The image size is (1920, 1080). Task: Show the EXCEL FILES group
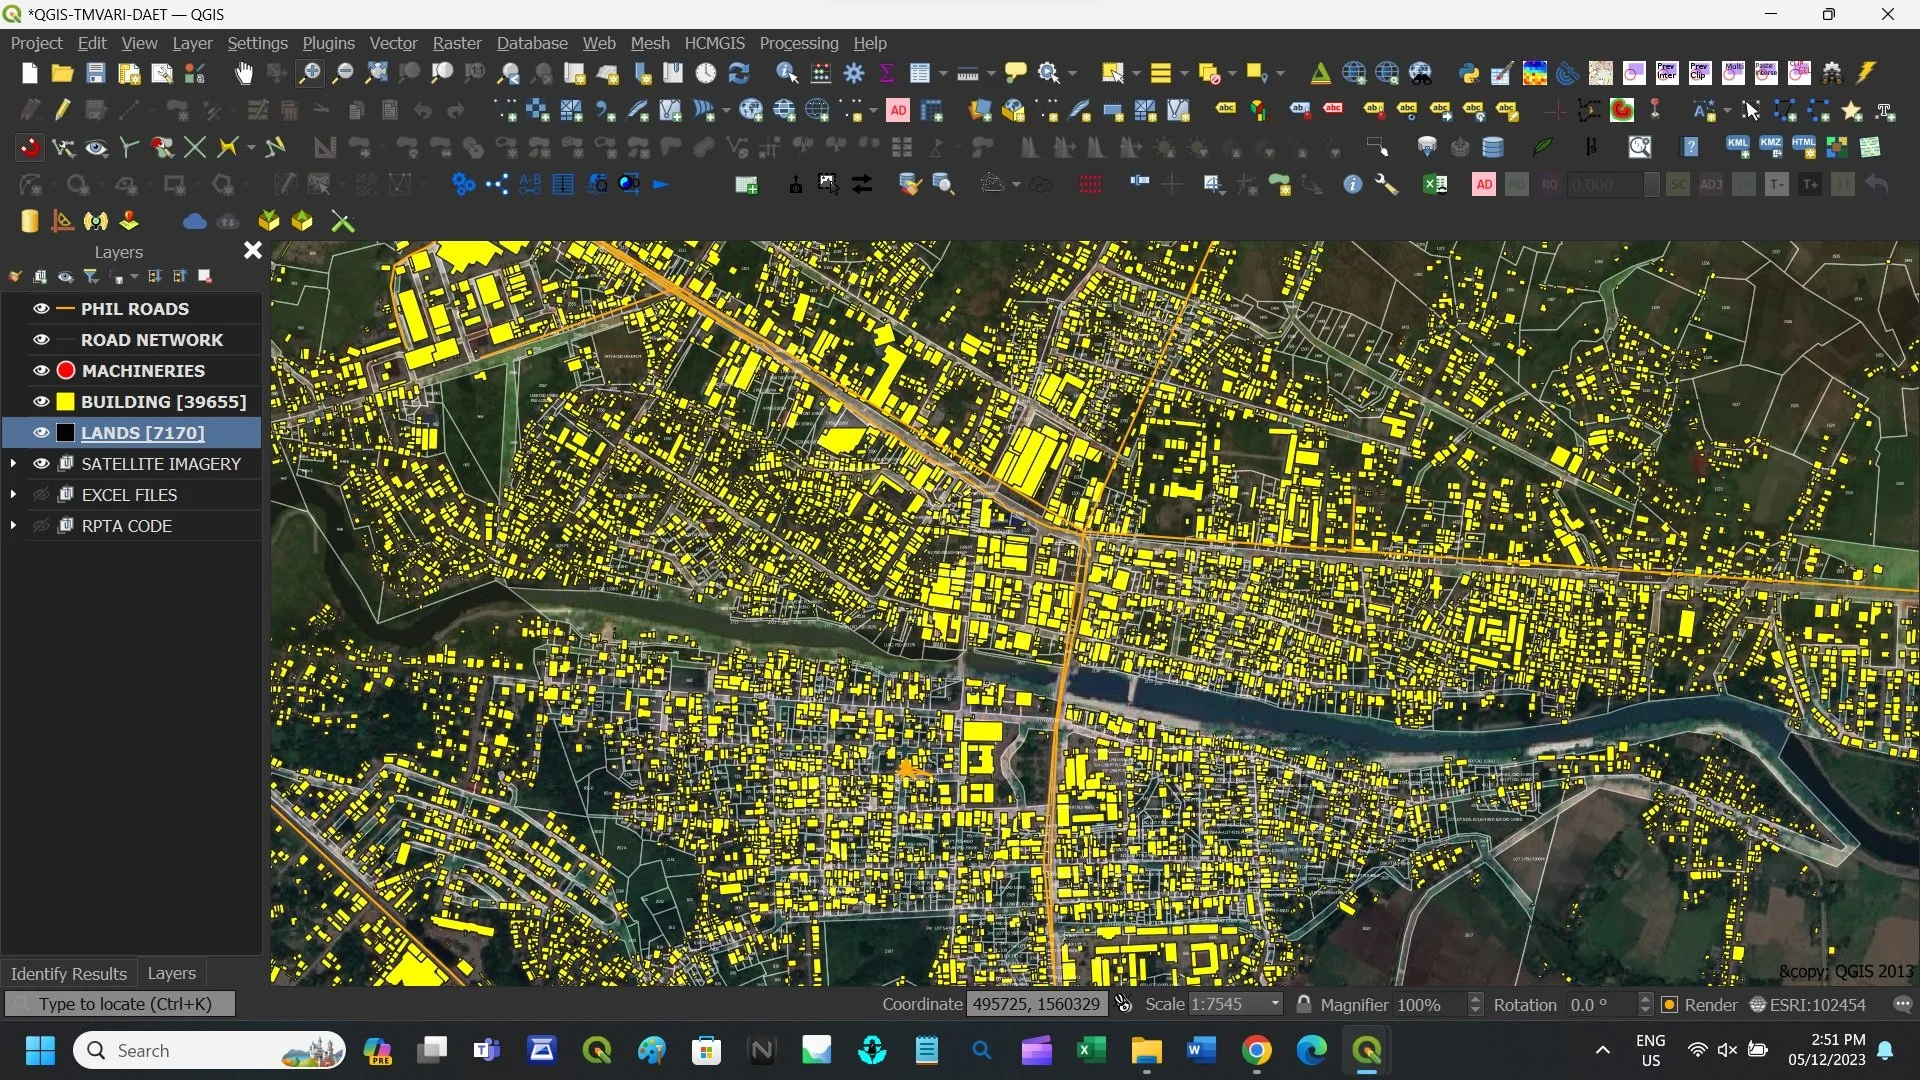click(x=41, y=495)
